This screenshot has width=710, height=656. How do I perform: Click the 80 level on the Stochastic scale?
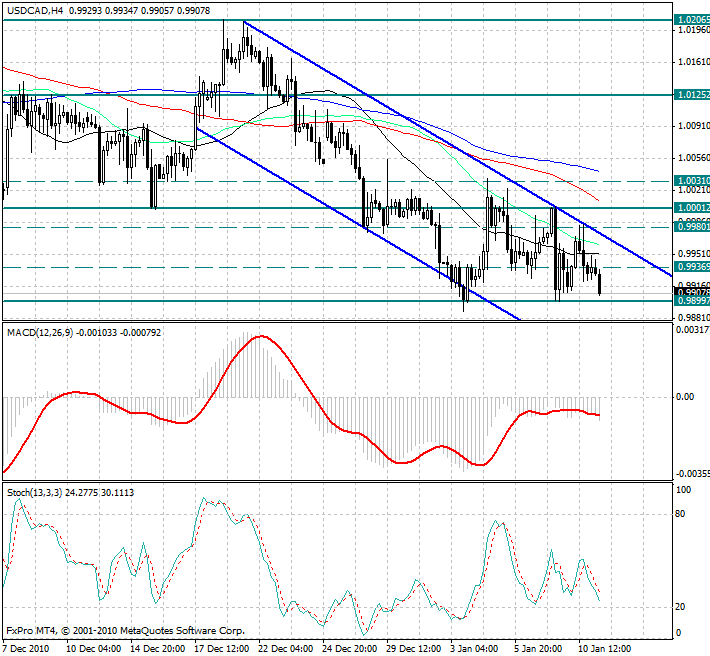[680, 514]
